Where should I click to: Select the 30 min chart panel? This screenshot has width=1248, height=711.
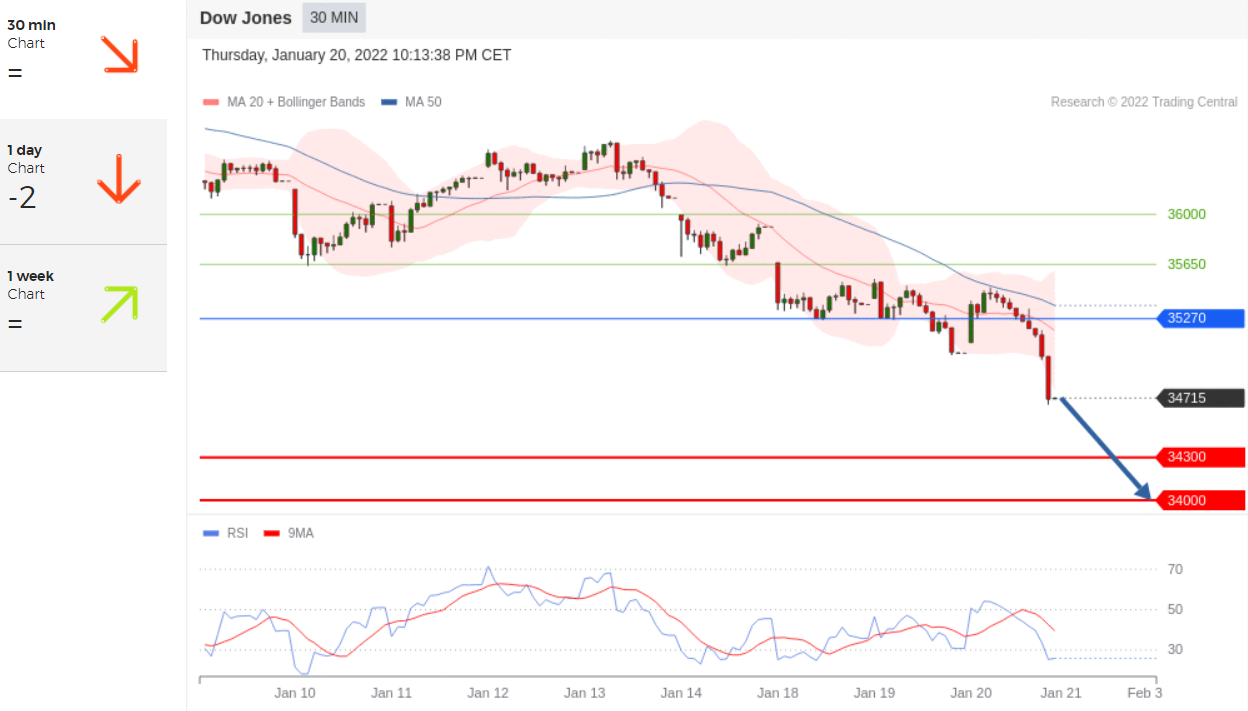pos(83,57)
